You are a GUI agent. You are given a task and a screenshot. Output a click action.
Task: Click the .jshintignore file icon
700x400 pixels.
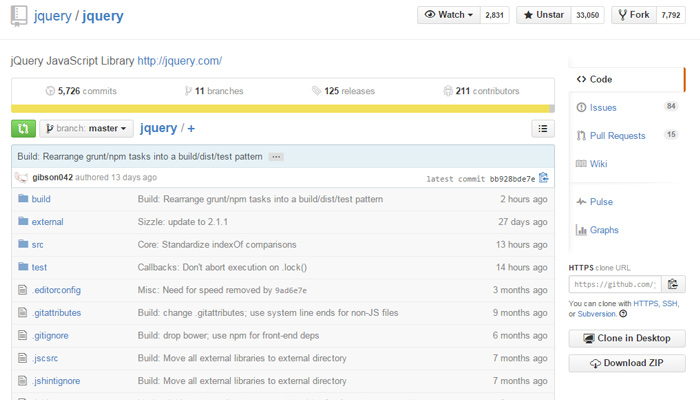point(22,381)
